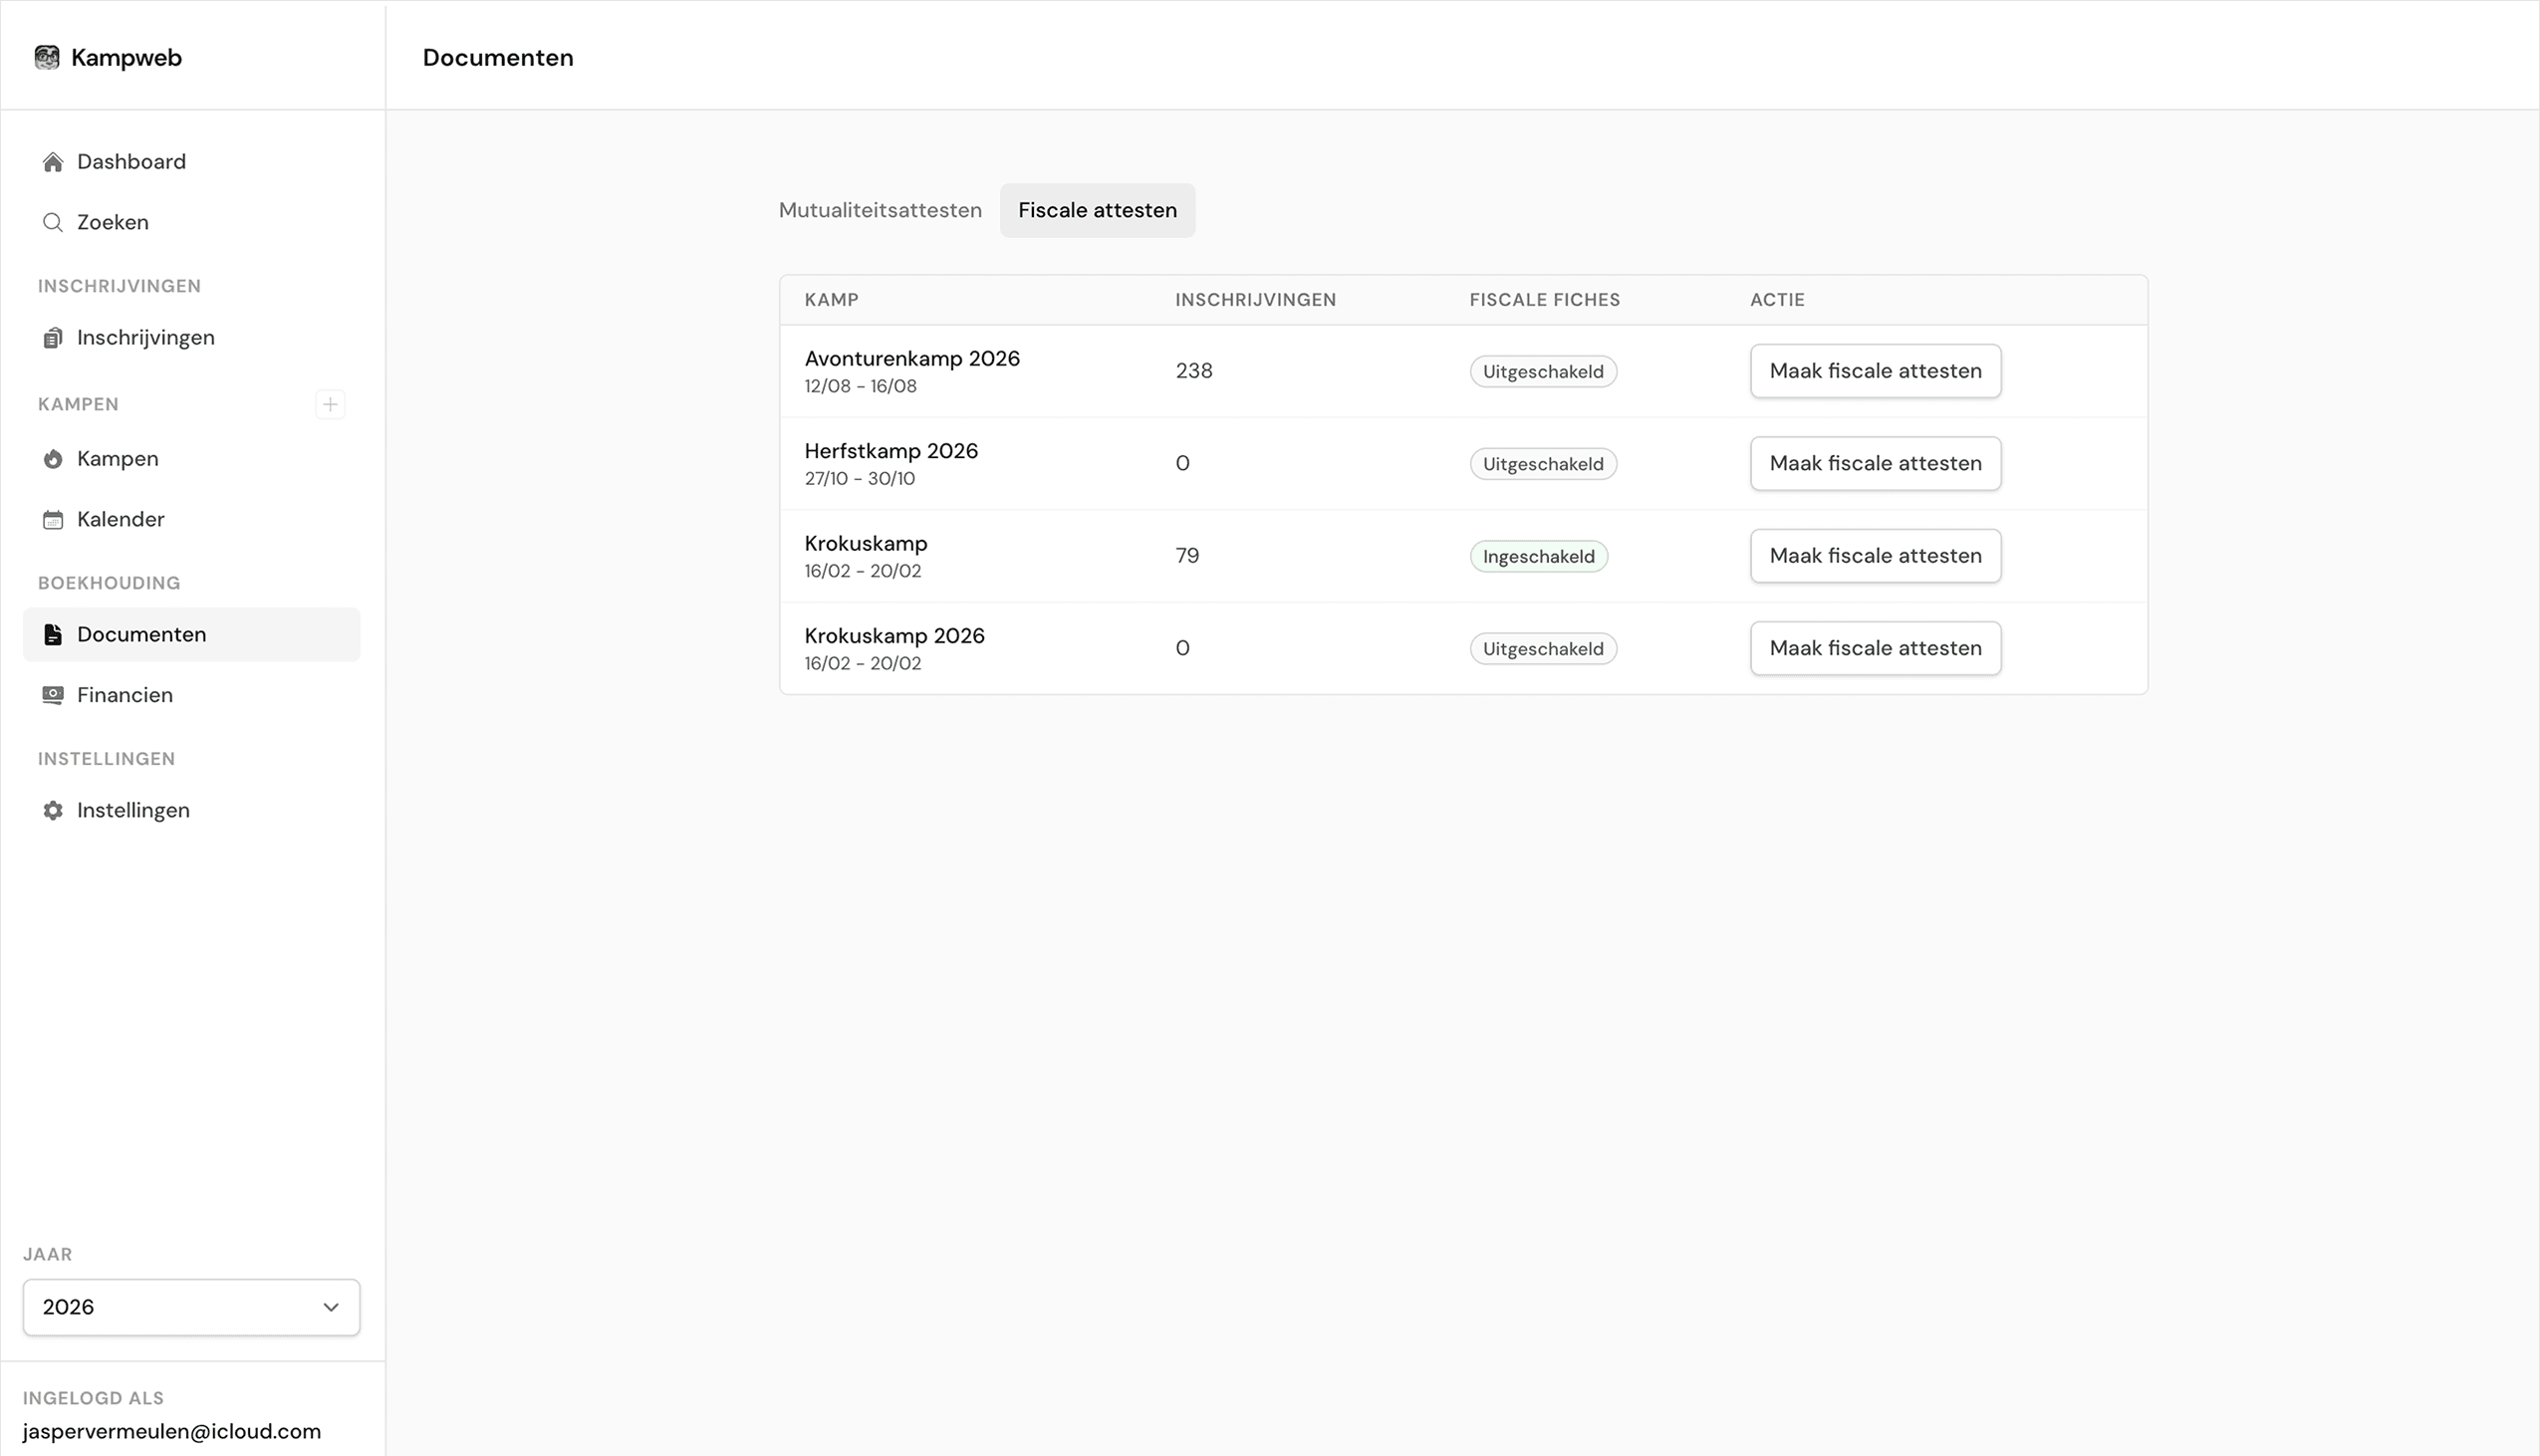The image size is (2540, 1456).
Task: Select Documenten in the sidebar
Action: (x=191, y=634)
